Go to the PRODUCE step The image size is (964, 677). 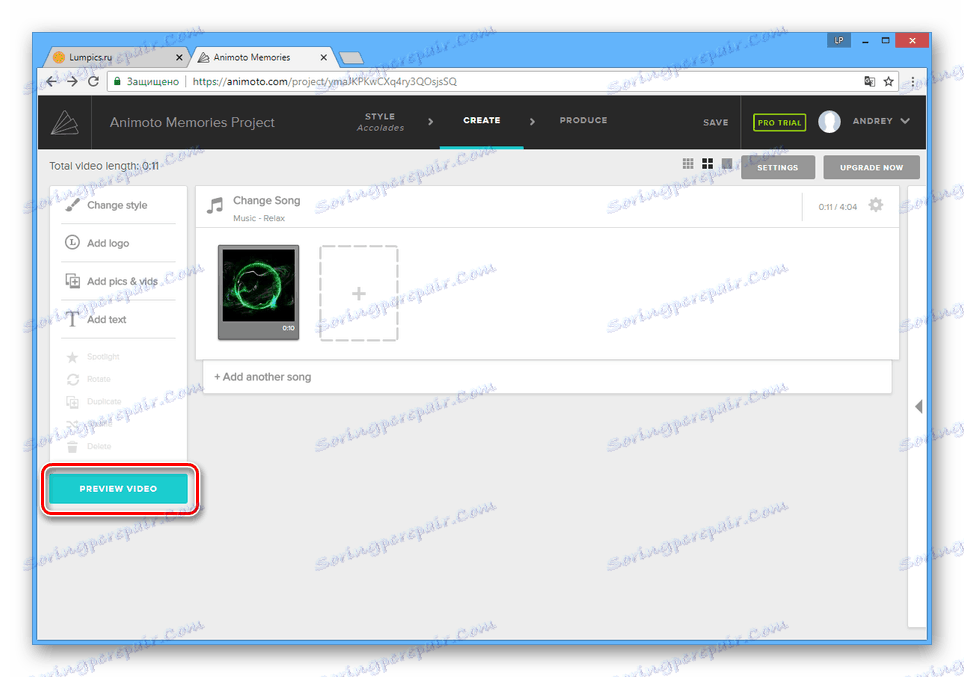pyautogui.click(x=583, y=121)
